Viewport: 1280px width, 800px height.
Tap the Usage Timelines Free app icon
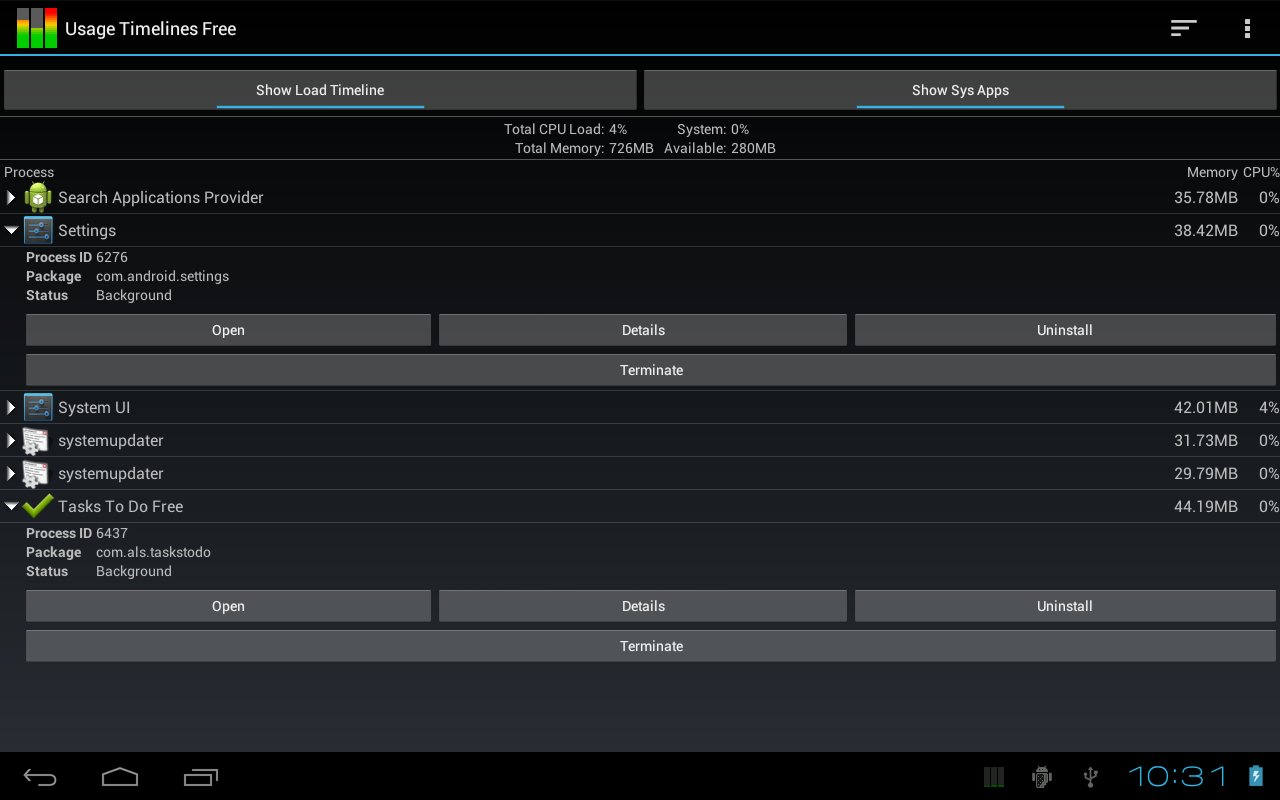[x=37, y=28]
